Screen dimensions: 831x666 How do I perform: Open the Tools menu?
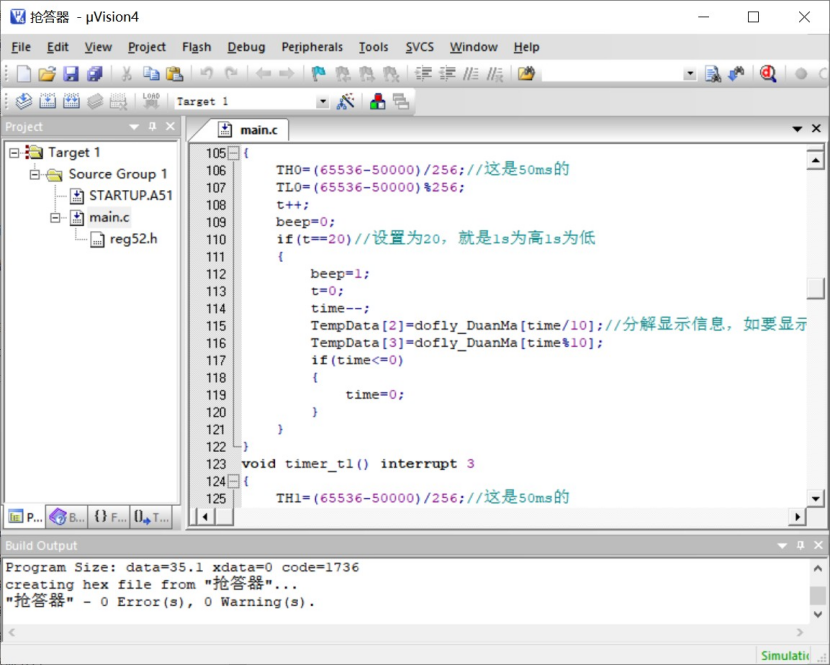(x=374, y=47)
